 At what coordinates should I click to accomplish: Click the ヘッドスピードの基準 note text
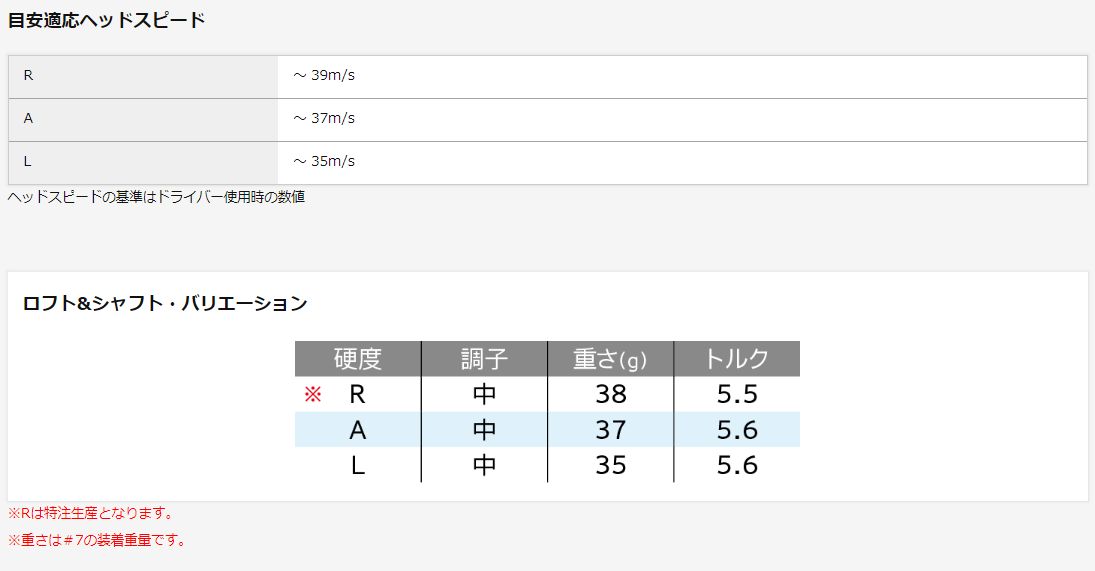coord(156,197)
